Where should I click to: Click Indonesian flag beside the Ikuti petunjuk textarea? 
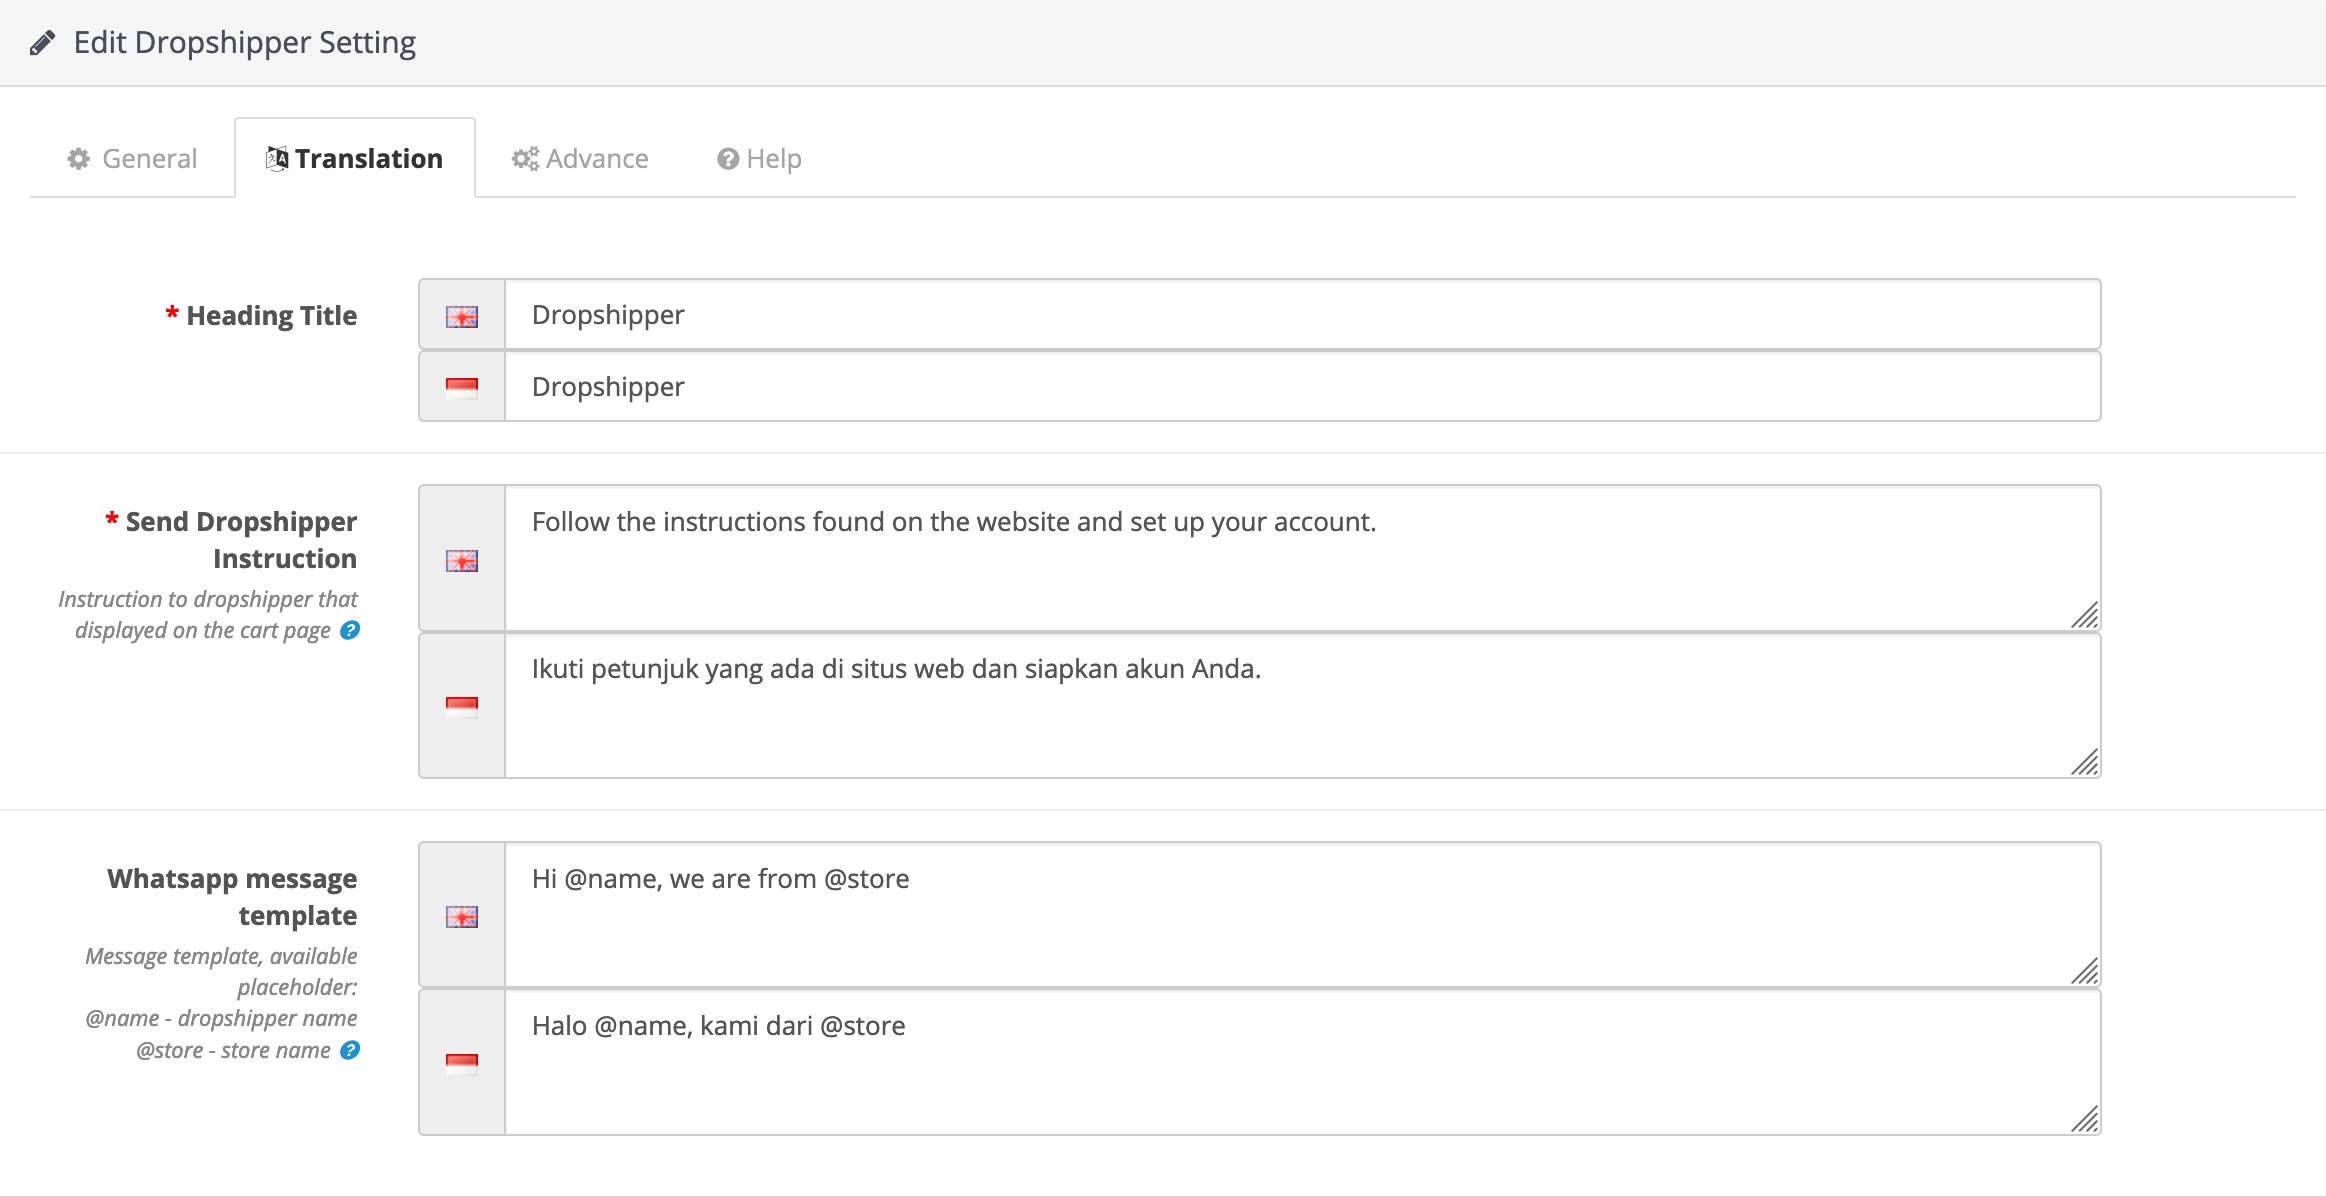point(461,707)
